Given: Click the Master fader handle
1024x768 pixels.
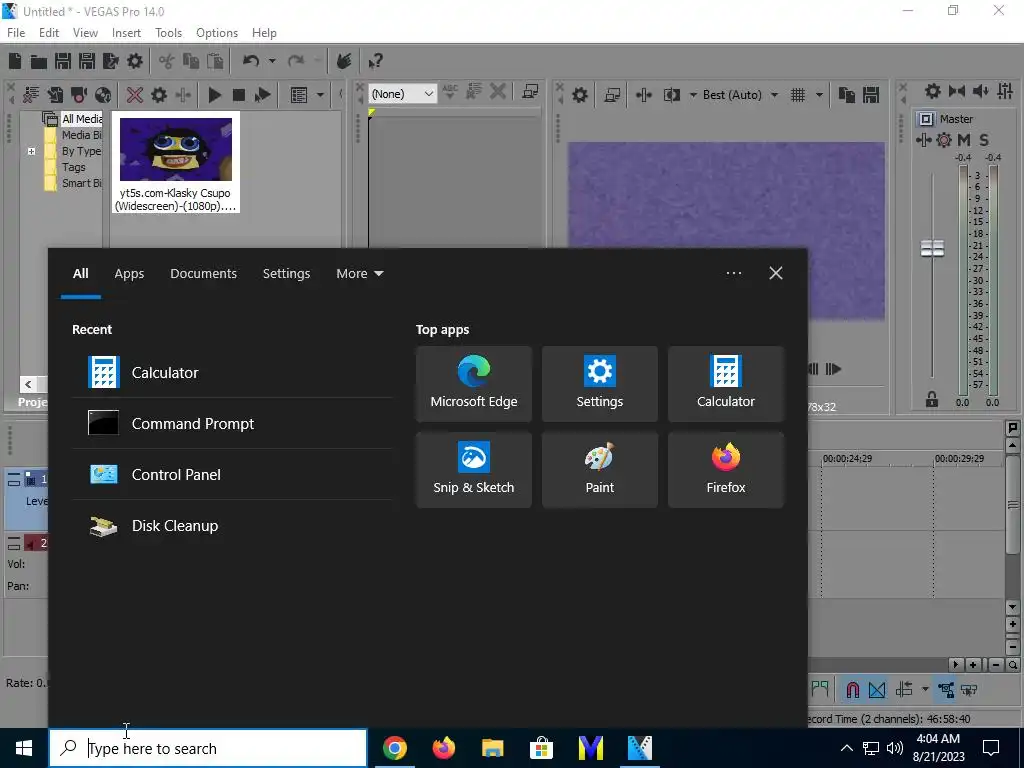Looking at the screenshot, I should point(933,248).
